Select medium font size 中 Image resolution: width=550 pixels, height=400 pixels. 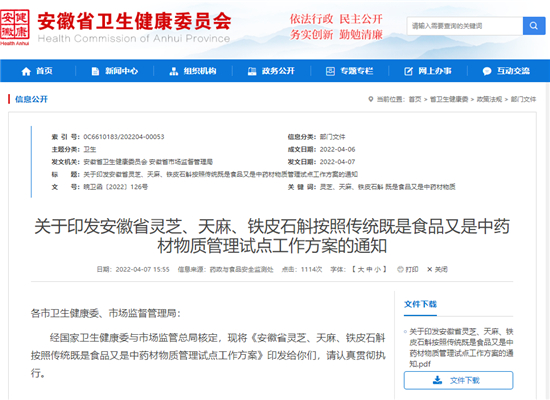click(x=369, y=269)
